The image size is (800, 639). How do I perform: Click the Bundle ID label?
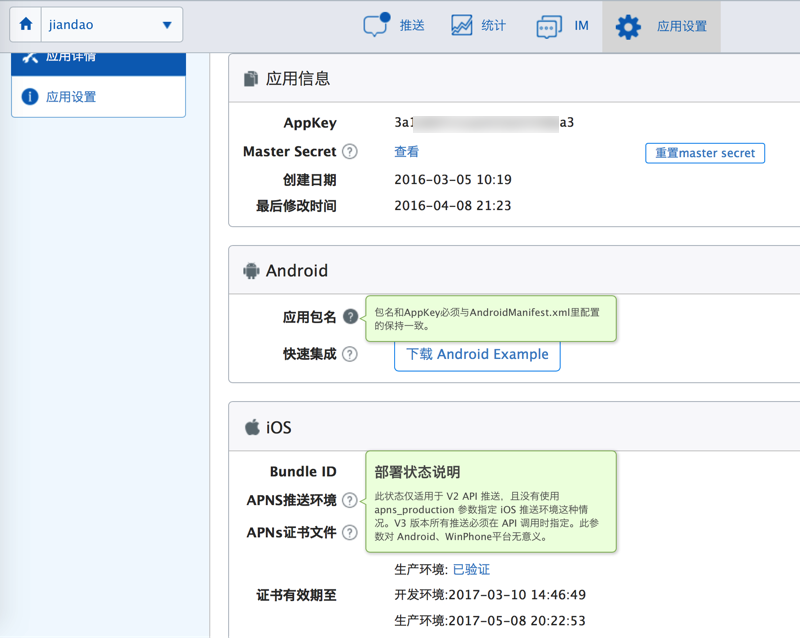[x=303, y=472]
